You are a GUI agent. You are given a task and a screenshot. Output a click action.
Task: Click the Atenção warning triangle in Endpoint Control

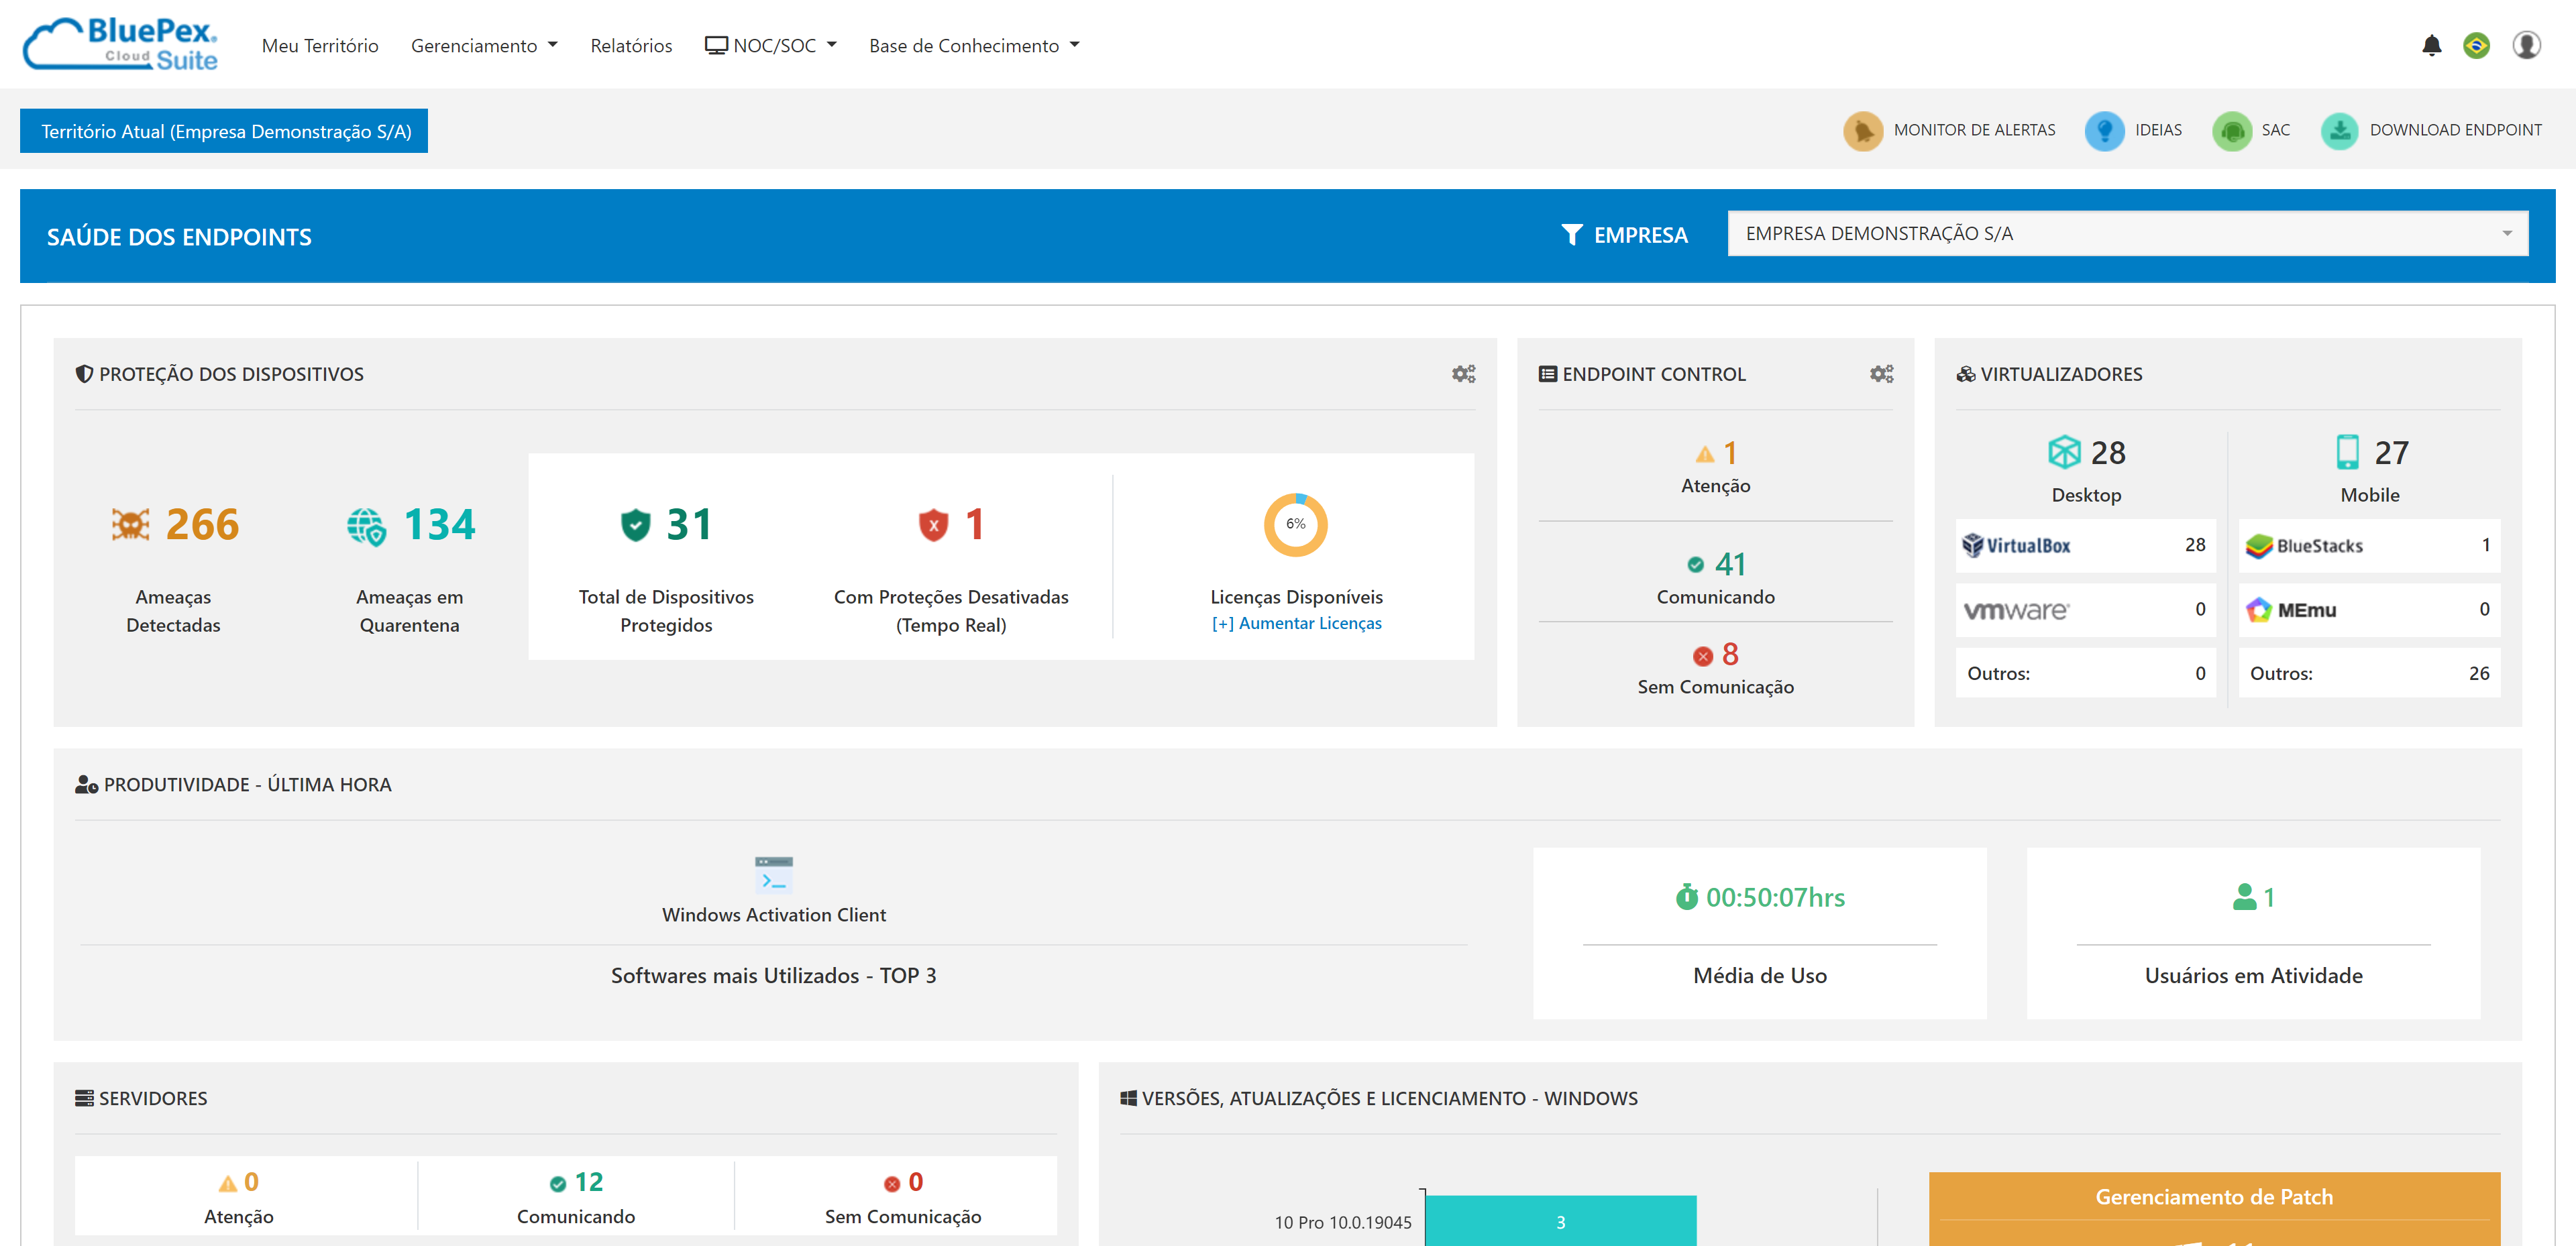coord(1704,455)
